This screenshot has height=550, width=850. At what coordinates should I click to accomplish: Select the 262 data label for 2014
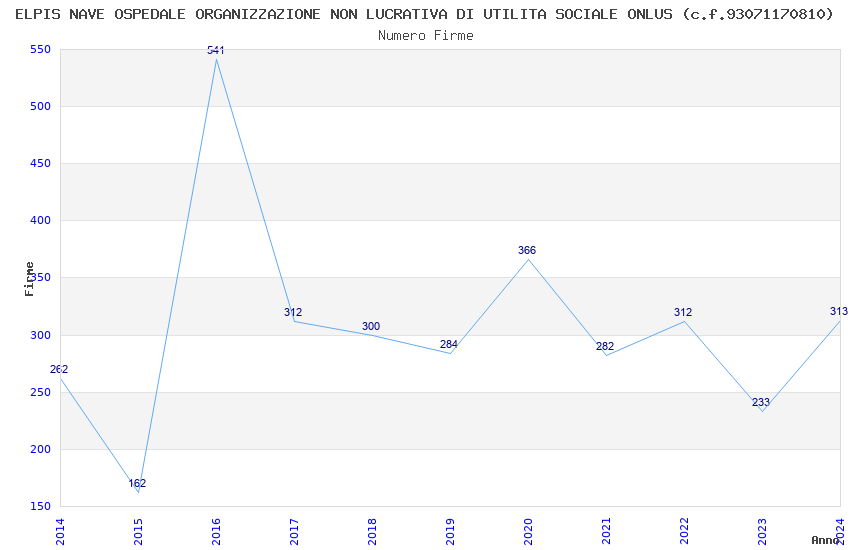(x=59, y=369)
